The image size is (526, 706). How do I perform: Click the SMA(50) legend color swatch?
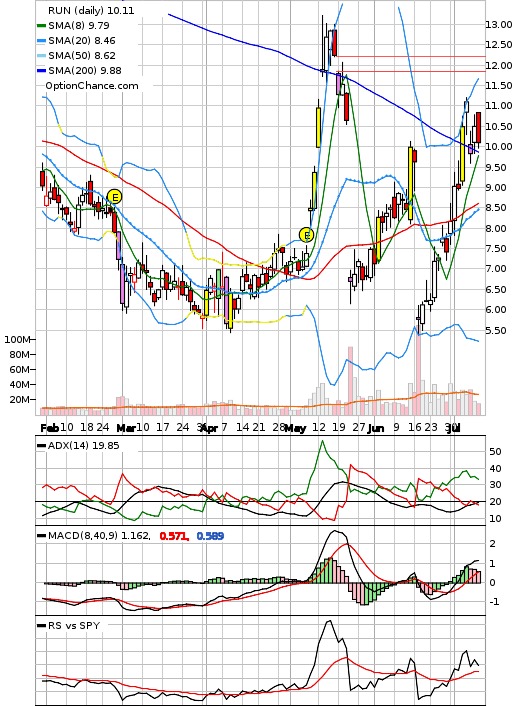[41, 56]
